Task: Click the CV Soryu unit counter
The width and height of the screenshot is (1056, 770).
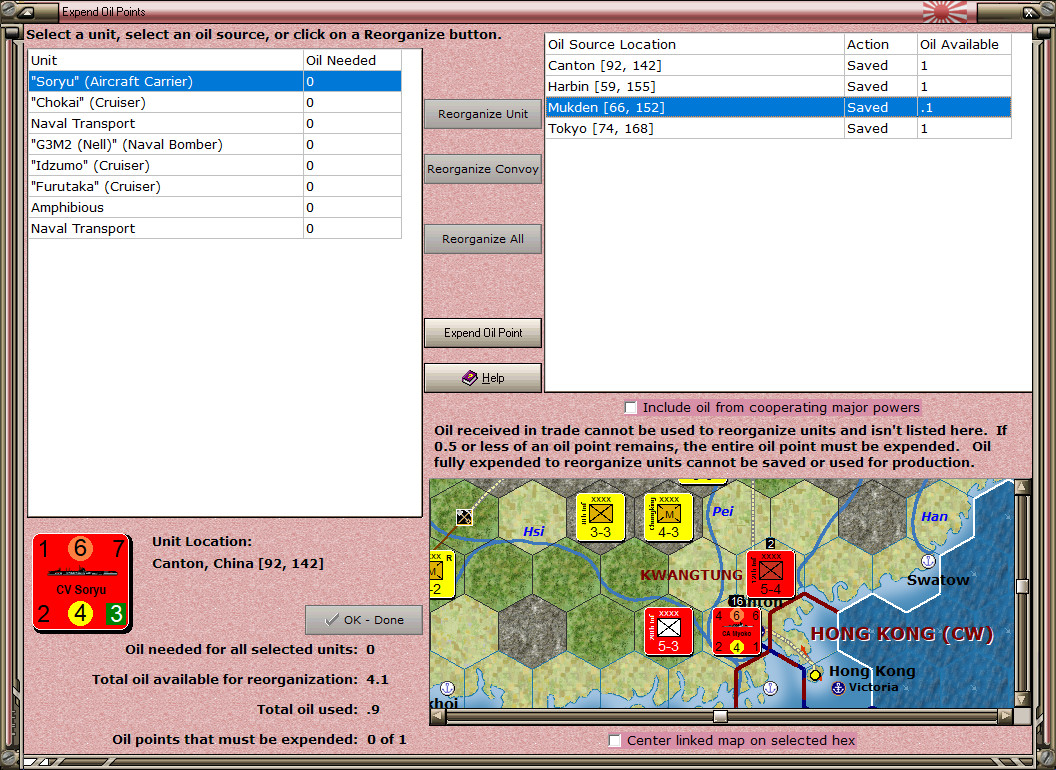Action: point(81,581)
